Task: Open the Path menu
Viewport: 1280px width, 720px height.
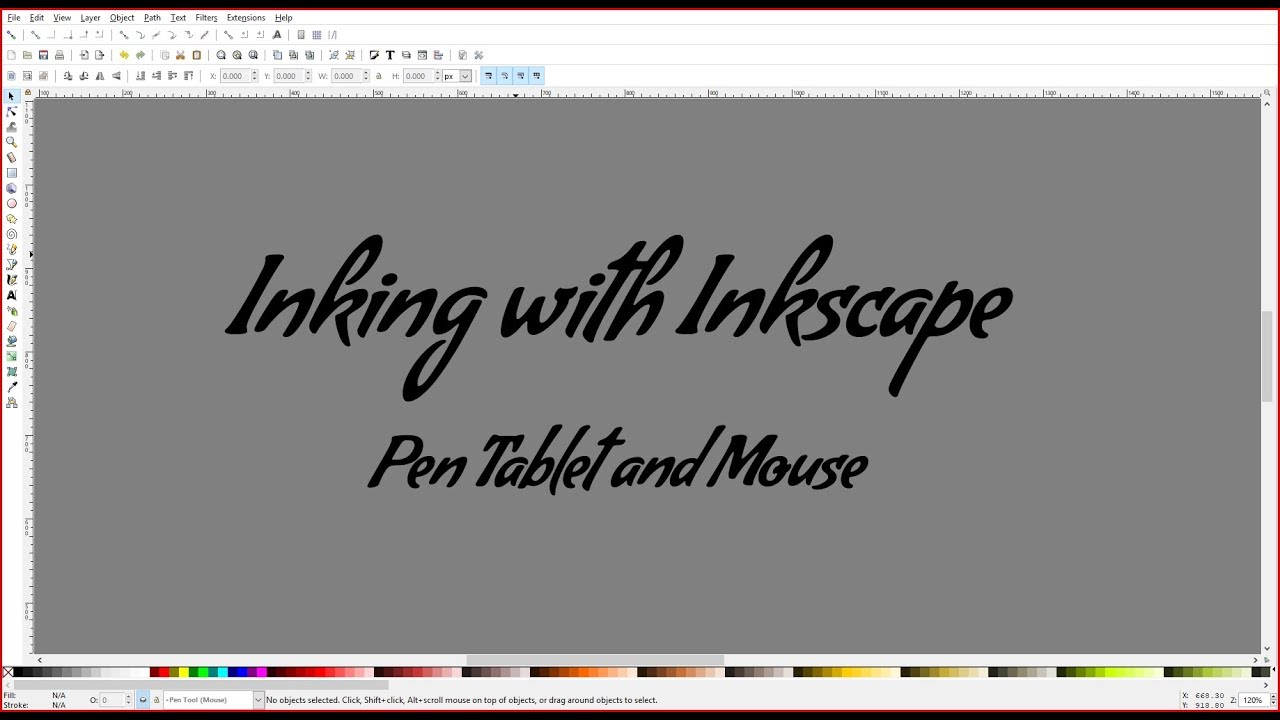Action: [x=152, y=17]
